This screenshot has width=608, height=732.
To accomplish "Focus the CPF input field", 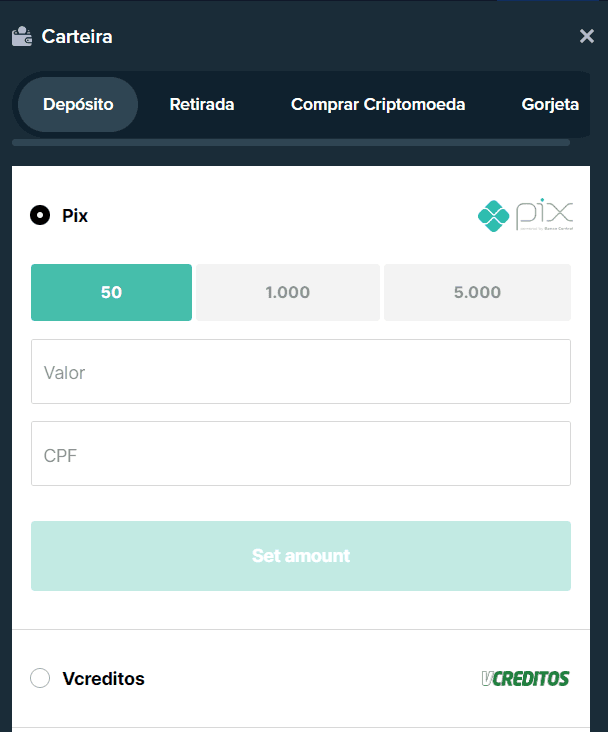I will pos(301,454).
